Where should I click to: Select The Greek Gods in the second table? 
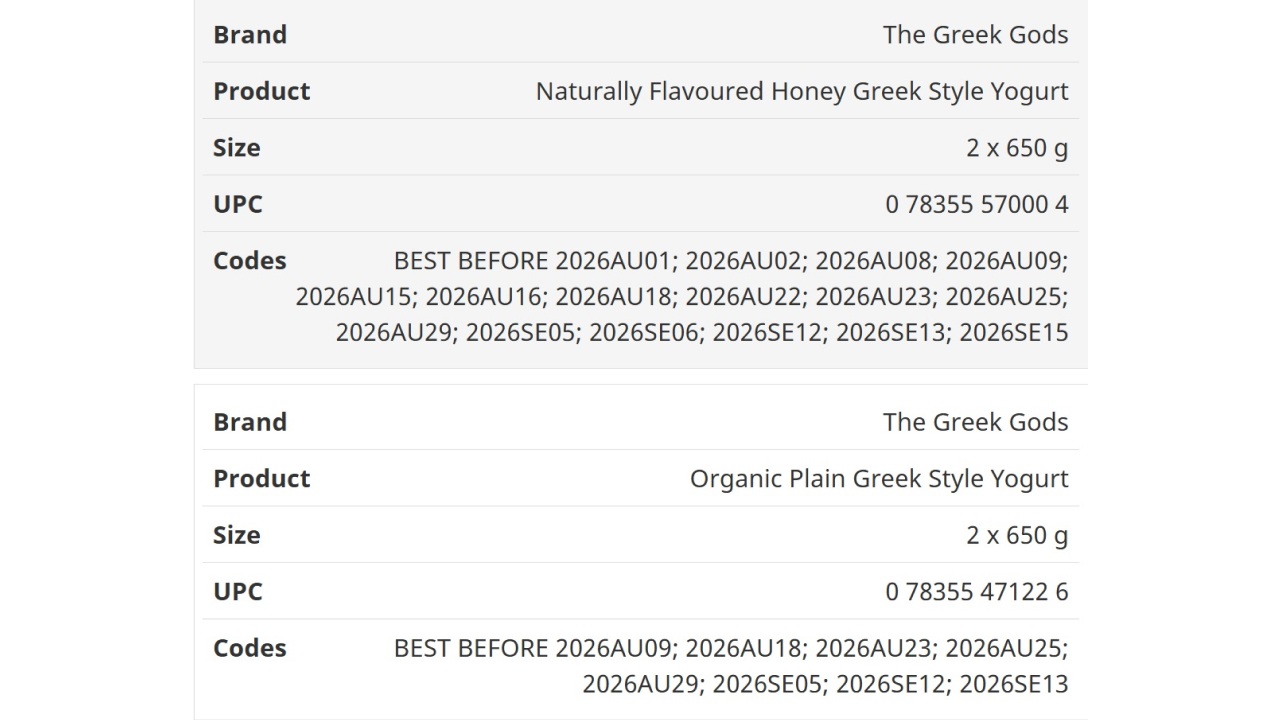pyautogui.click(x=975, y=422)
